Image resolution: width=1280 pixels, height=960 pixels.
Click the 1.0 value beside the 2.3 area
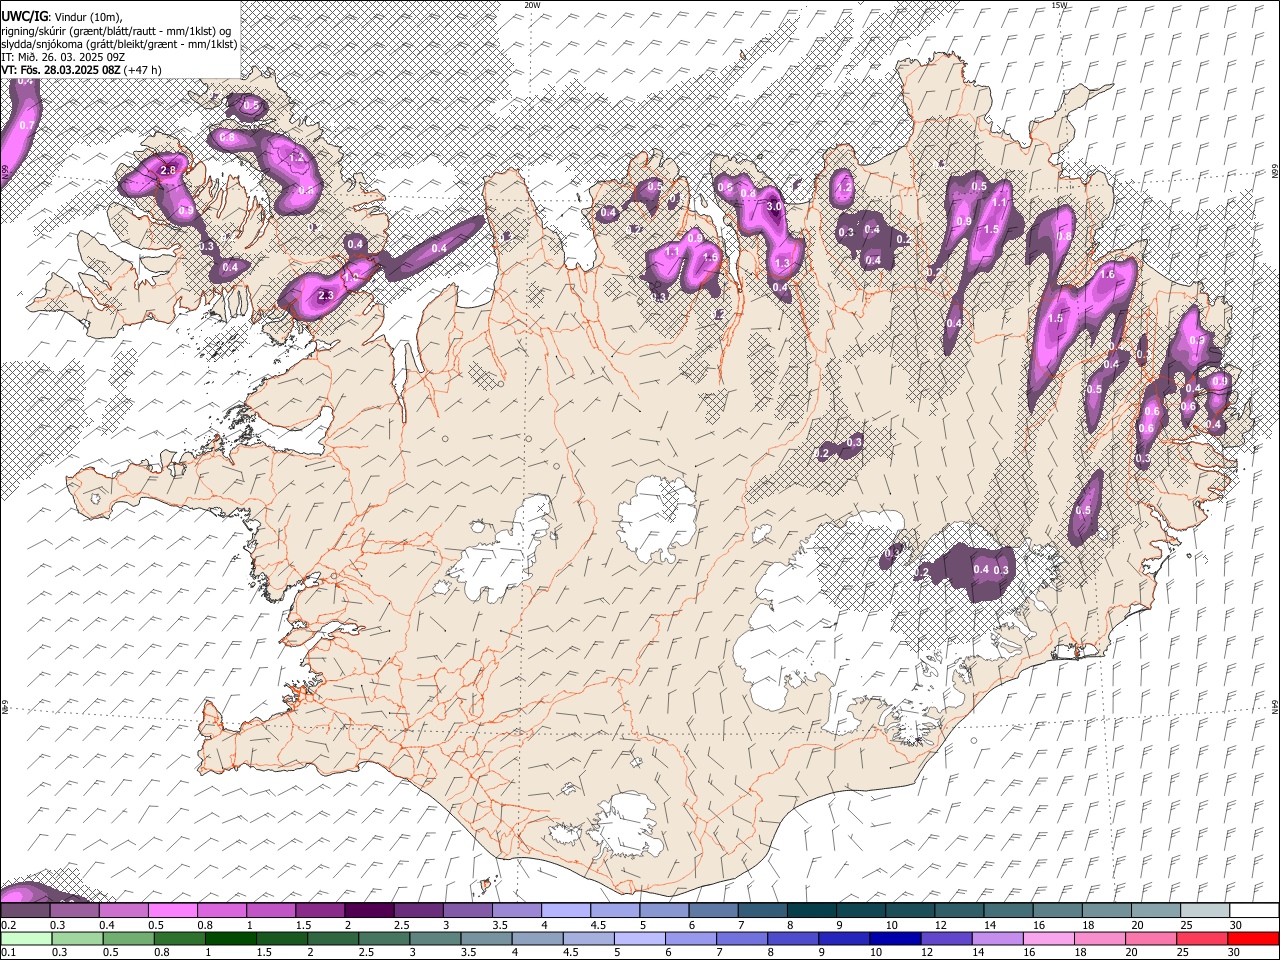point(351,277)
